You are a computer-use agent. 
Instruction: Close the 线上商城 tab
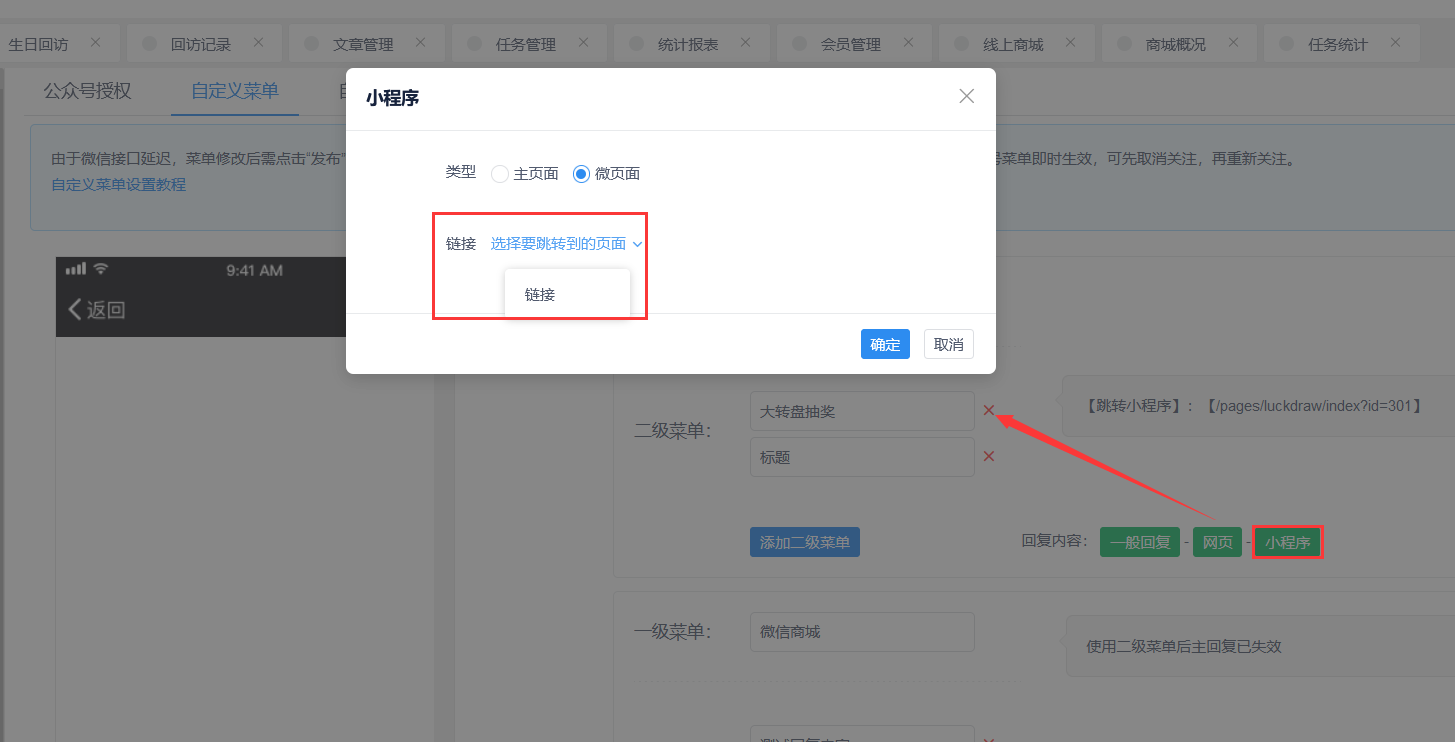point(1071,42)
